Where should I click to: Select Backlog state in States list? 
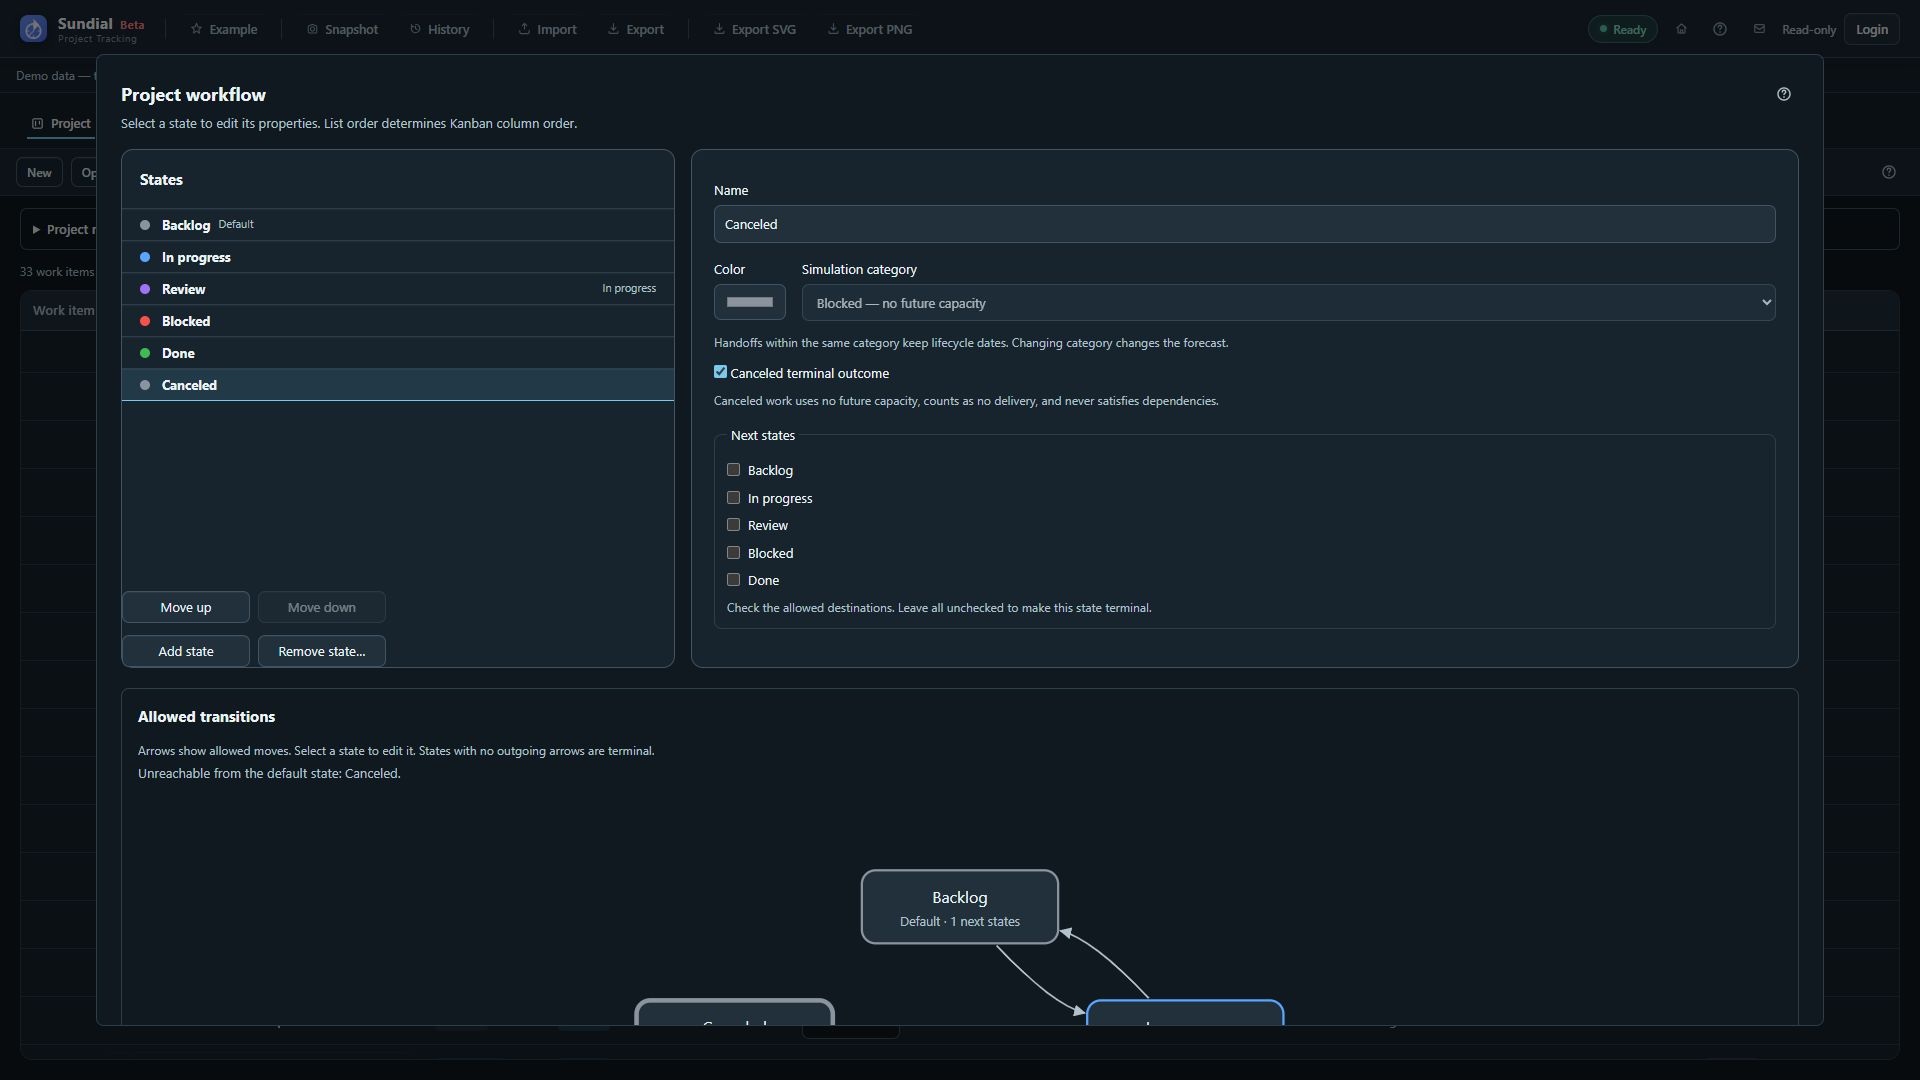[397, 225]
